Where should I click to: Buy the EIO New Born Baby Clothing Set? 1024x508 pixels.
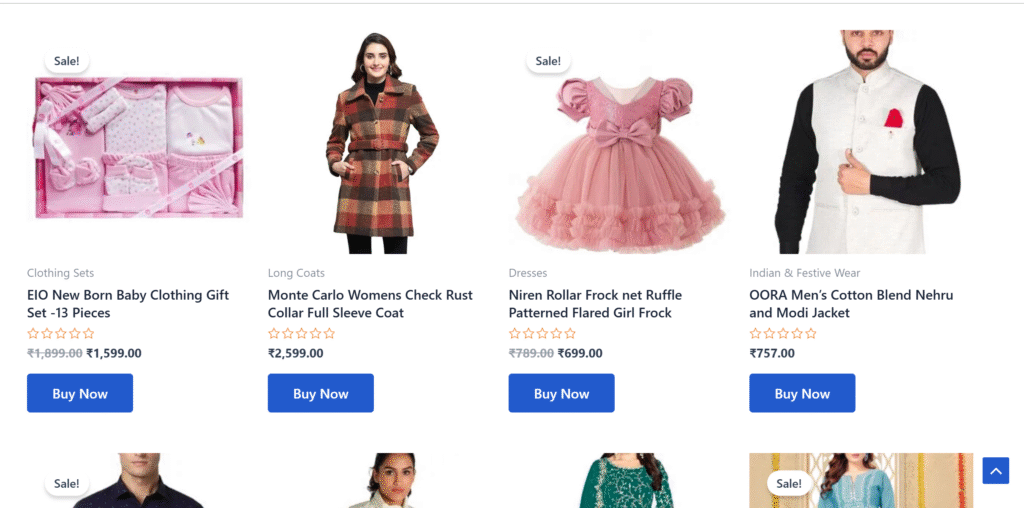pos(80,393)
